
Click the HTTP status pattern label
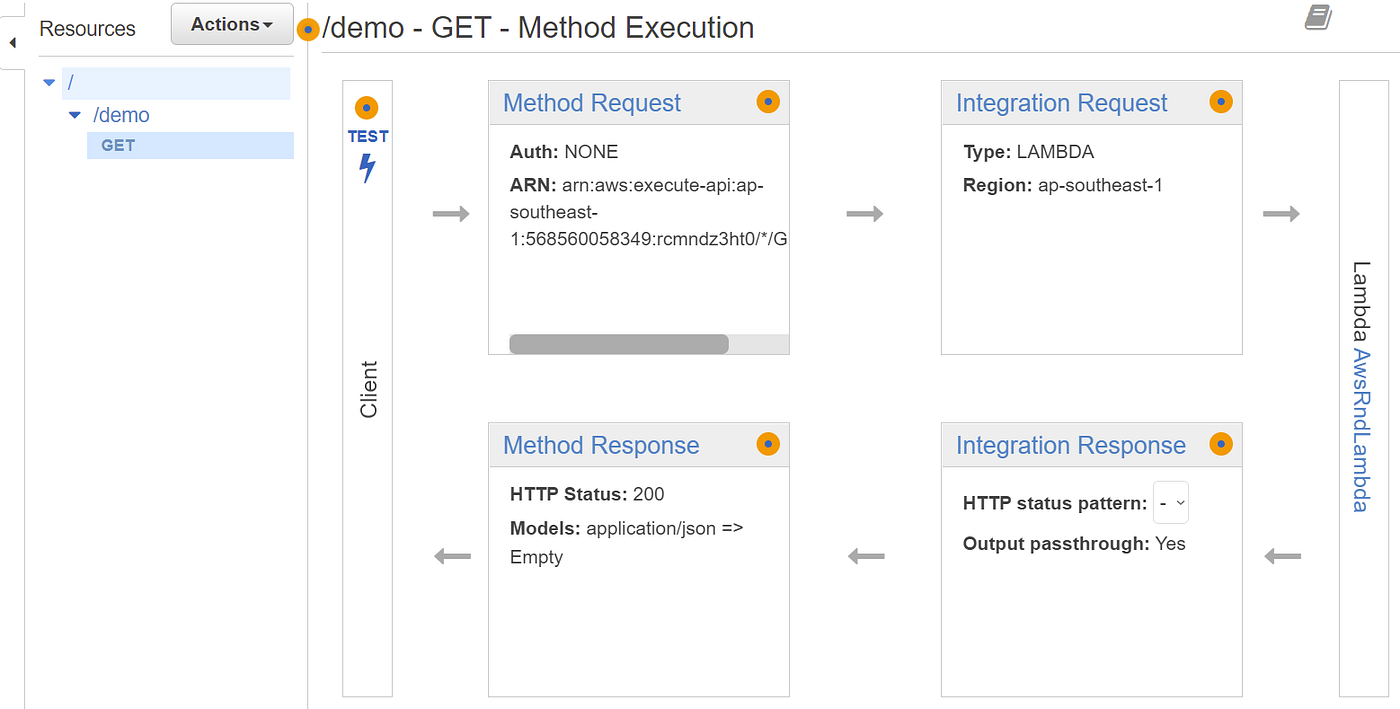1055,503
